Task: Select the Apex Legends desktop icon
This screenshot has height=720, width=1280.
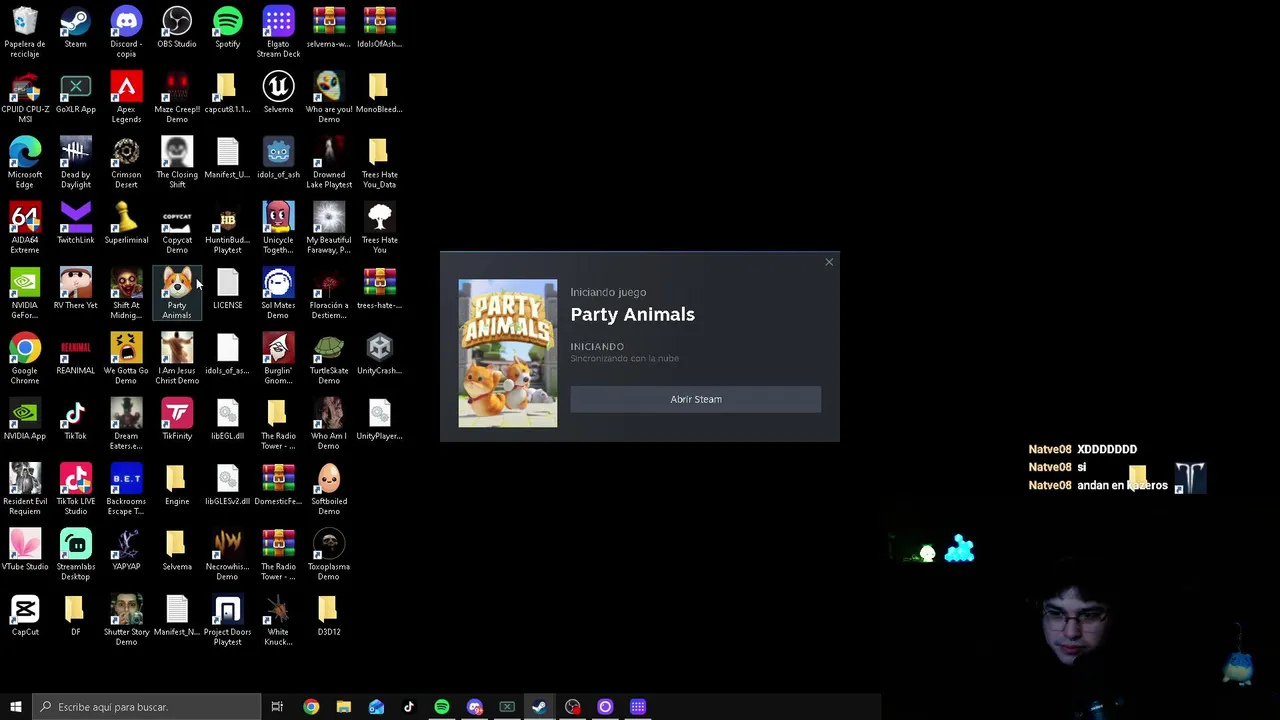Action: tap(126, 97)
